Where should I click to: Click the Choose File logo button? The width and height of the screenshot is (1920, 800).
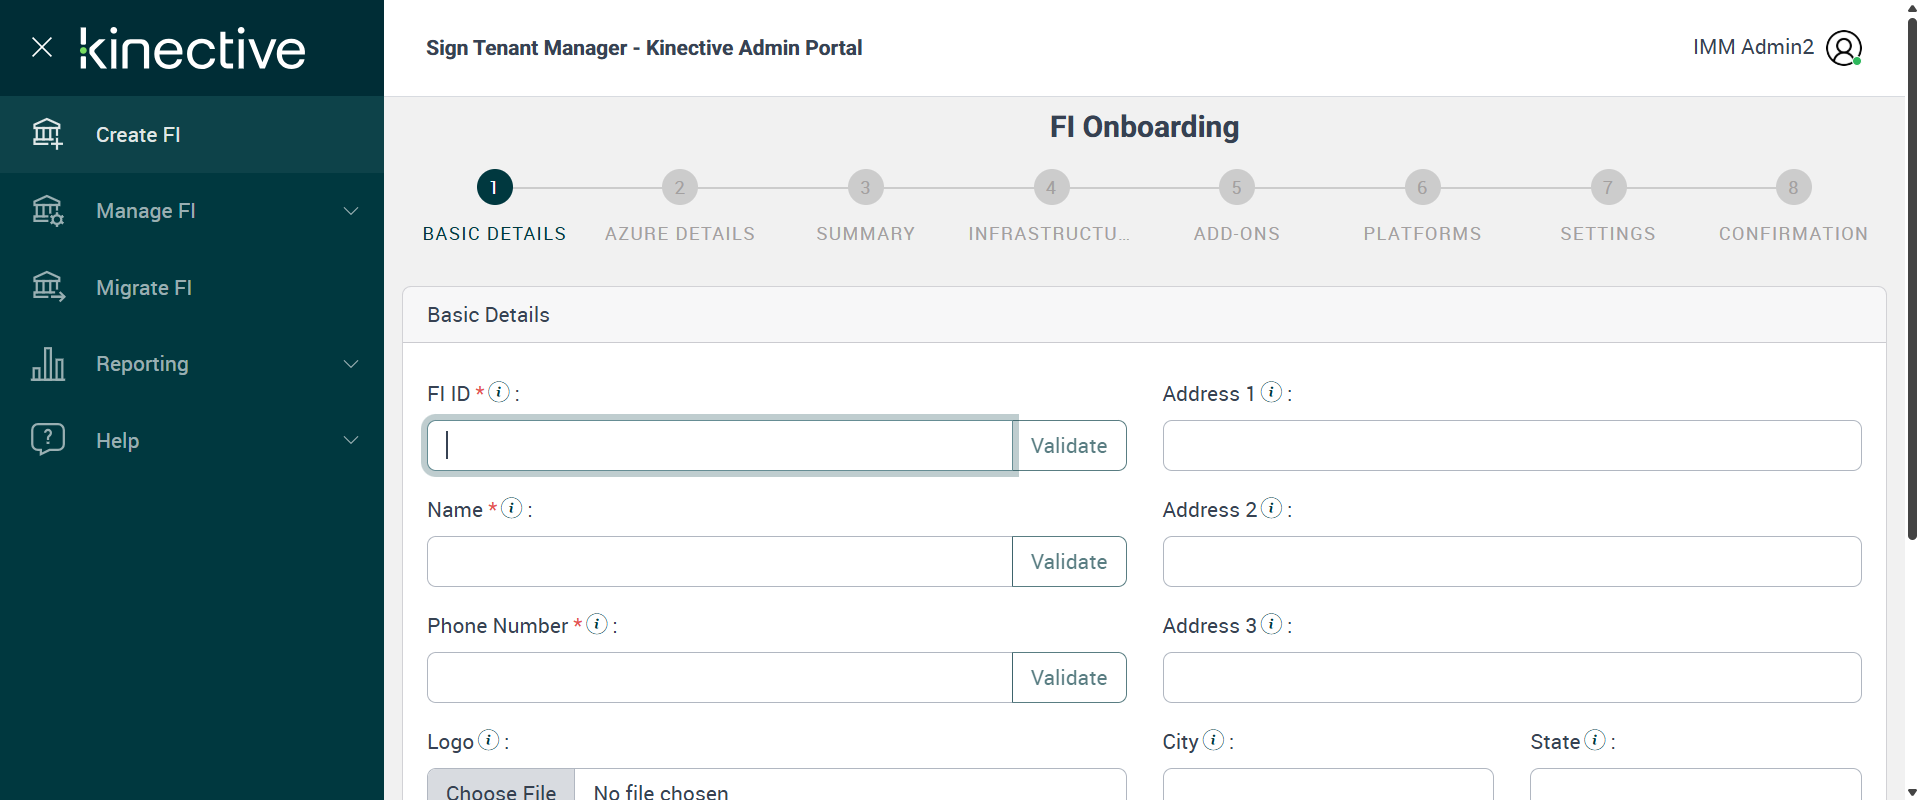(501, 787)
